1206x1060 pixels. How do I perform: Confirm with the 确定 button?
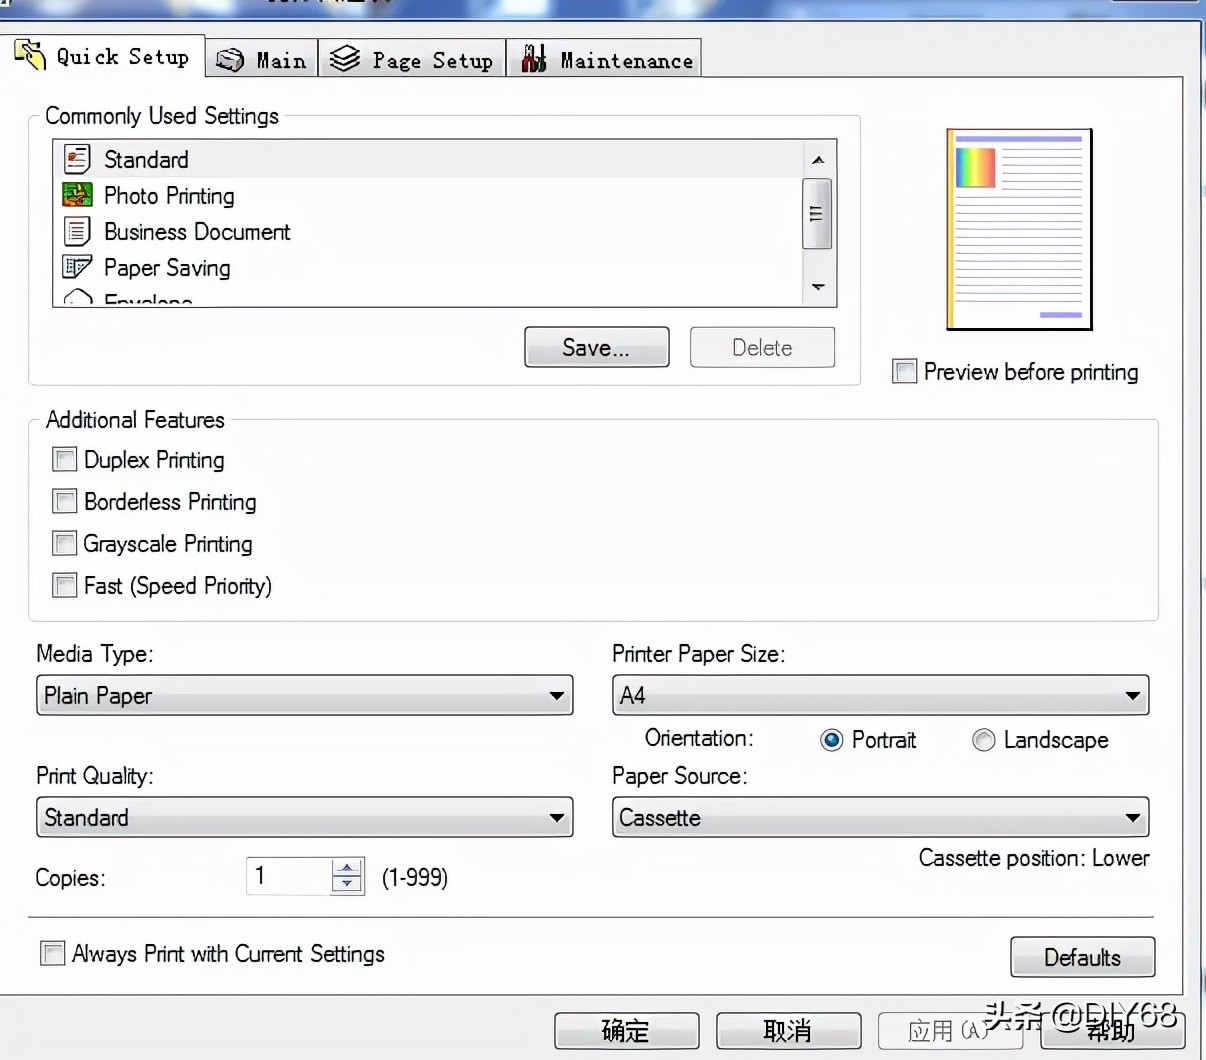[627, 1031]
